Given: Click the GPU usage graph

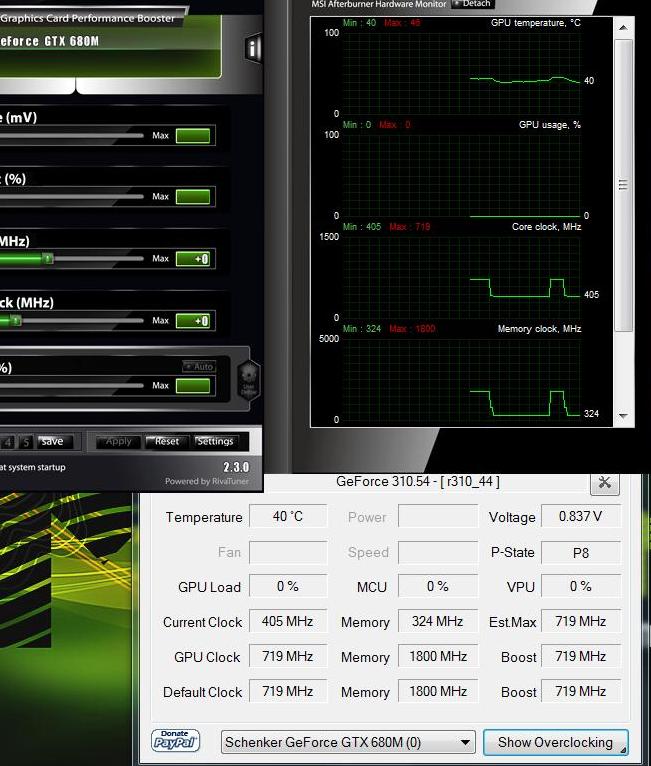Looking at the screenshot, I should pos(462,175).
